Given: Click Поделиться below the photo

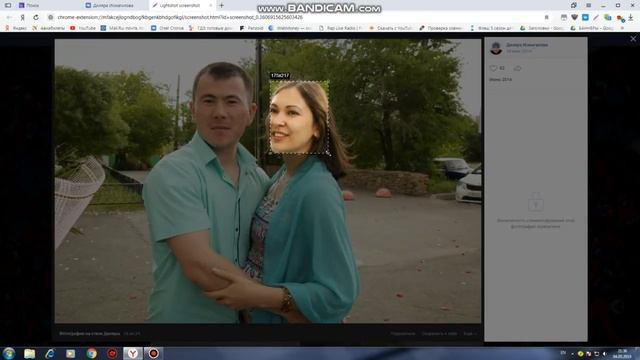Looking at the screenshot, I should 402,333.
